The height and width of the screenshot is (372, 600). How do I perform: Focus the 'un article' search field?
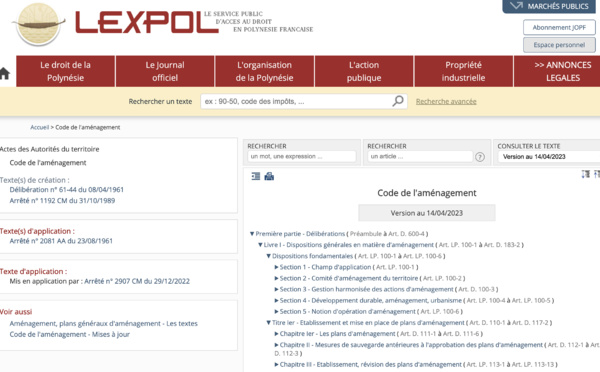tap(420, 156)
